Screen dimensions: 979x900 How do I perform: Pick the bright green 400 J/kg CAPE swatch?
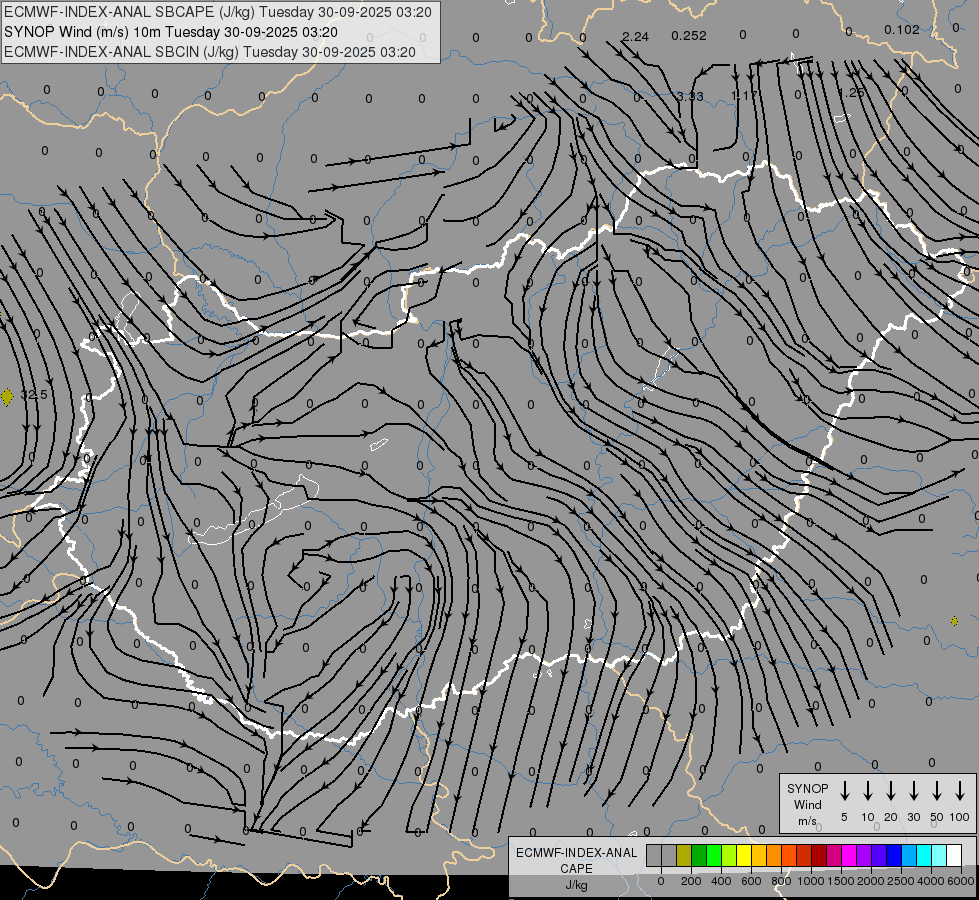coord(714,856)
